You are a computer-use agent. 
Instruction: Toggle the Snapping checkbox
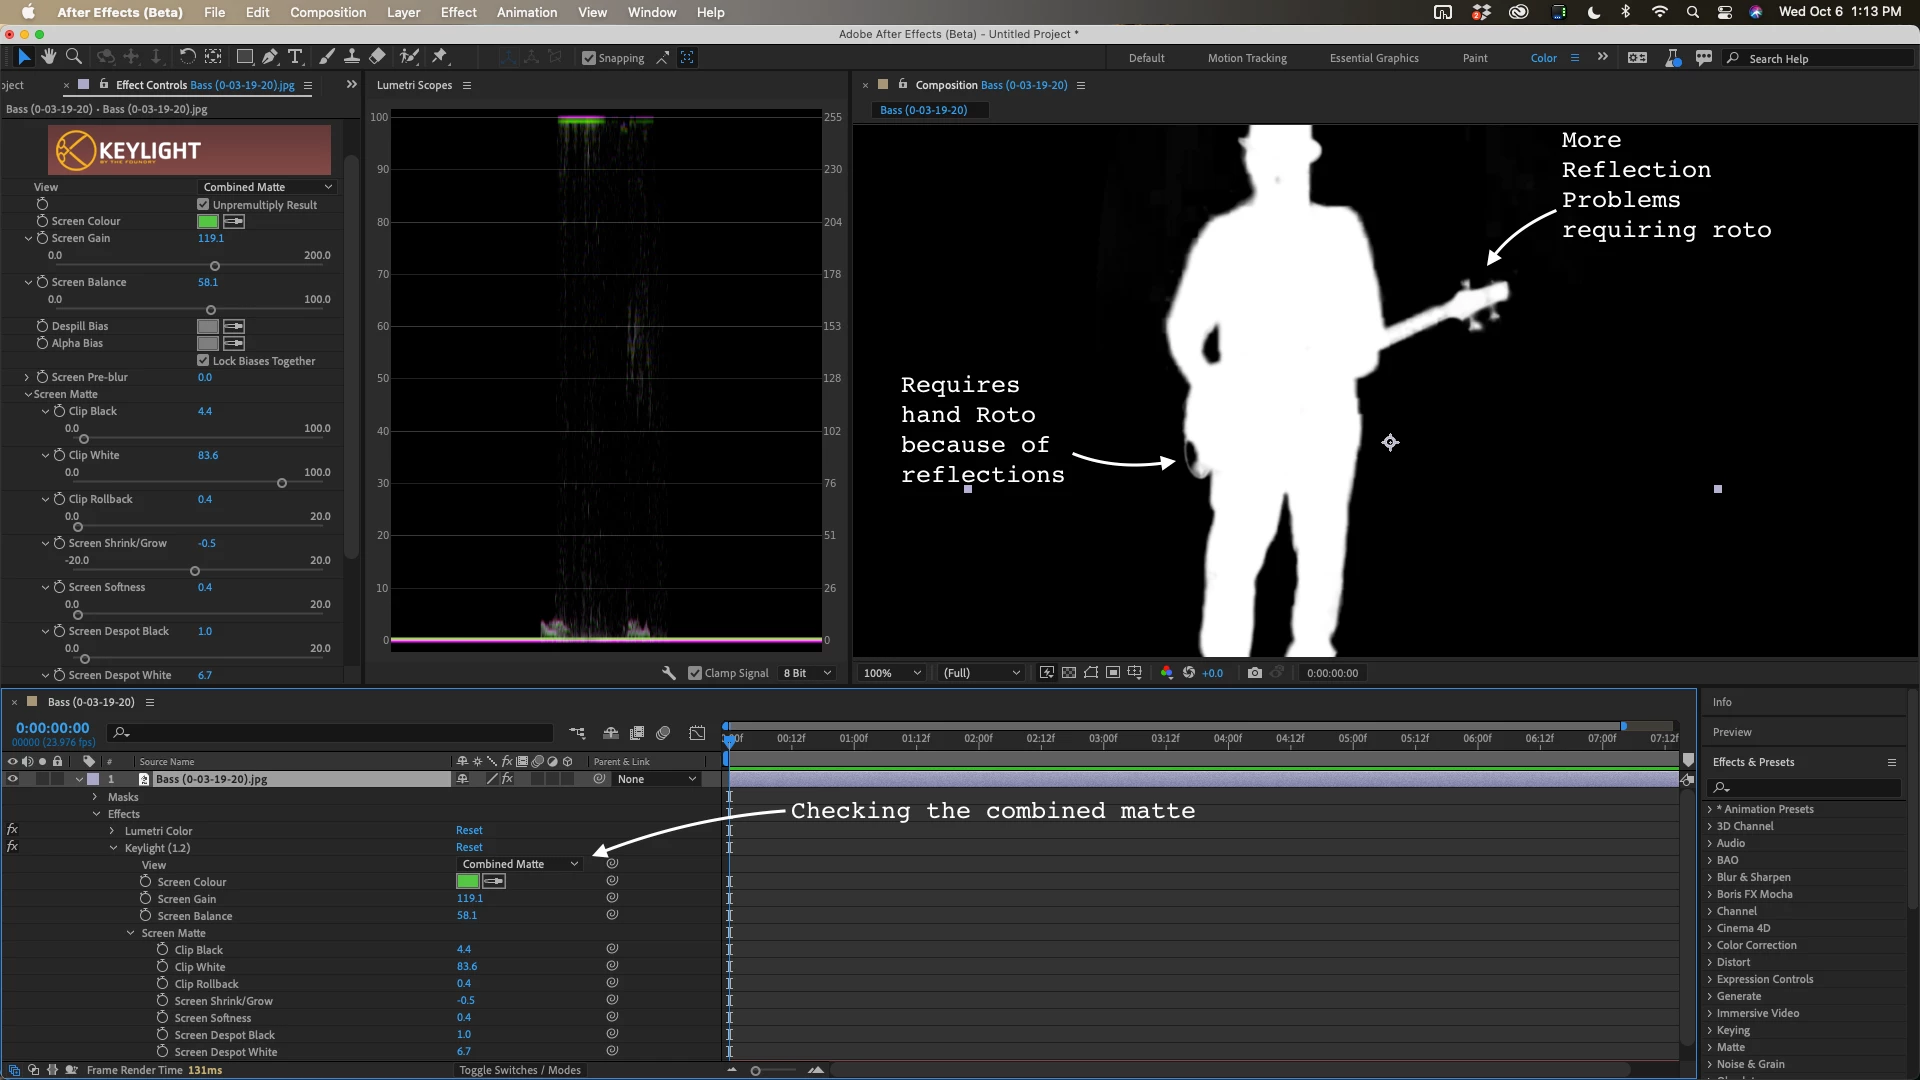click(x=589, y=58)
